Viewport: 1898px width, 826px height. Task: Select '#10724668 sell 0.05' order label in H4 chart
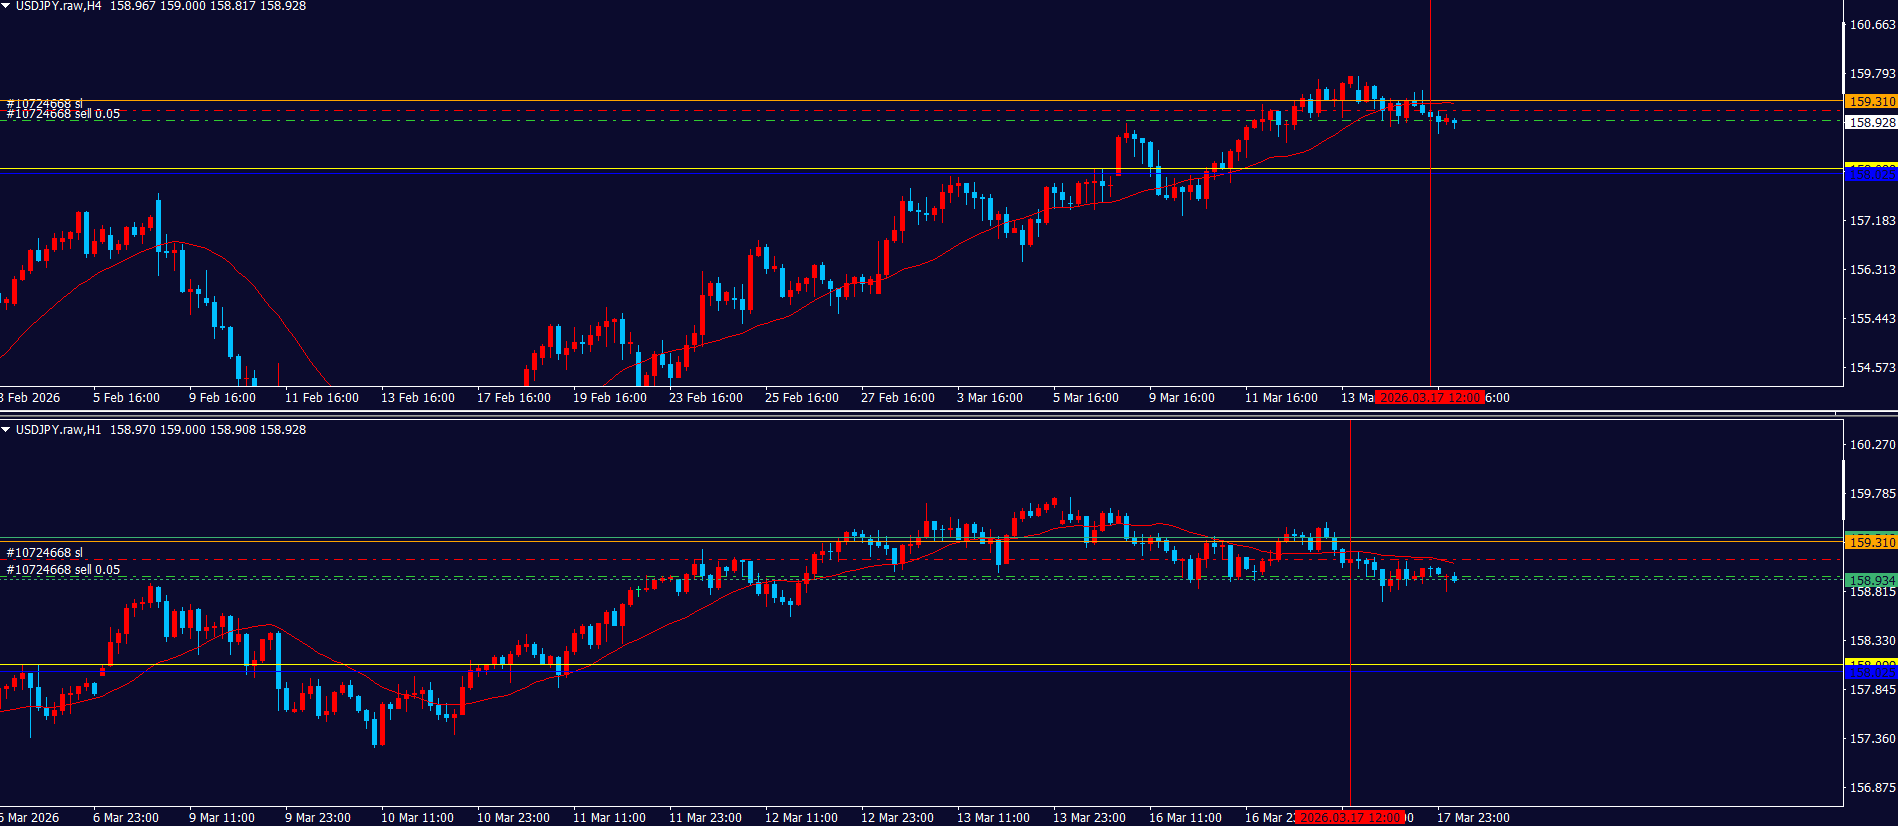click(x=63, y=115)
